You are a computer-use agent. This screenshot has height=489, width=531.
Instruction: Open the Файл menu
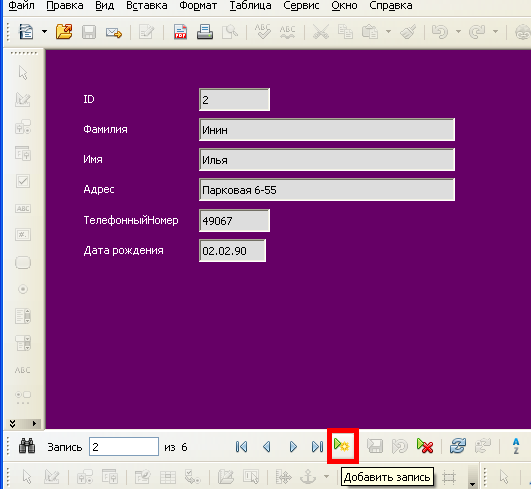(x=21, y=6)
